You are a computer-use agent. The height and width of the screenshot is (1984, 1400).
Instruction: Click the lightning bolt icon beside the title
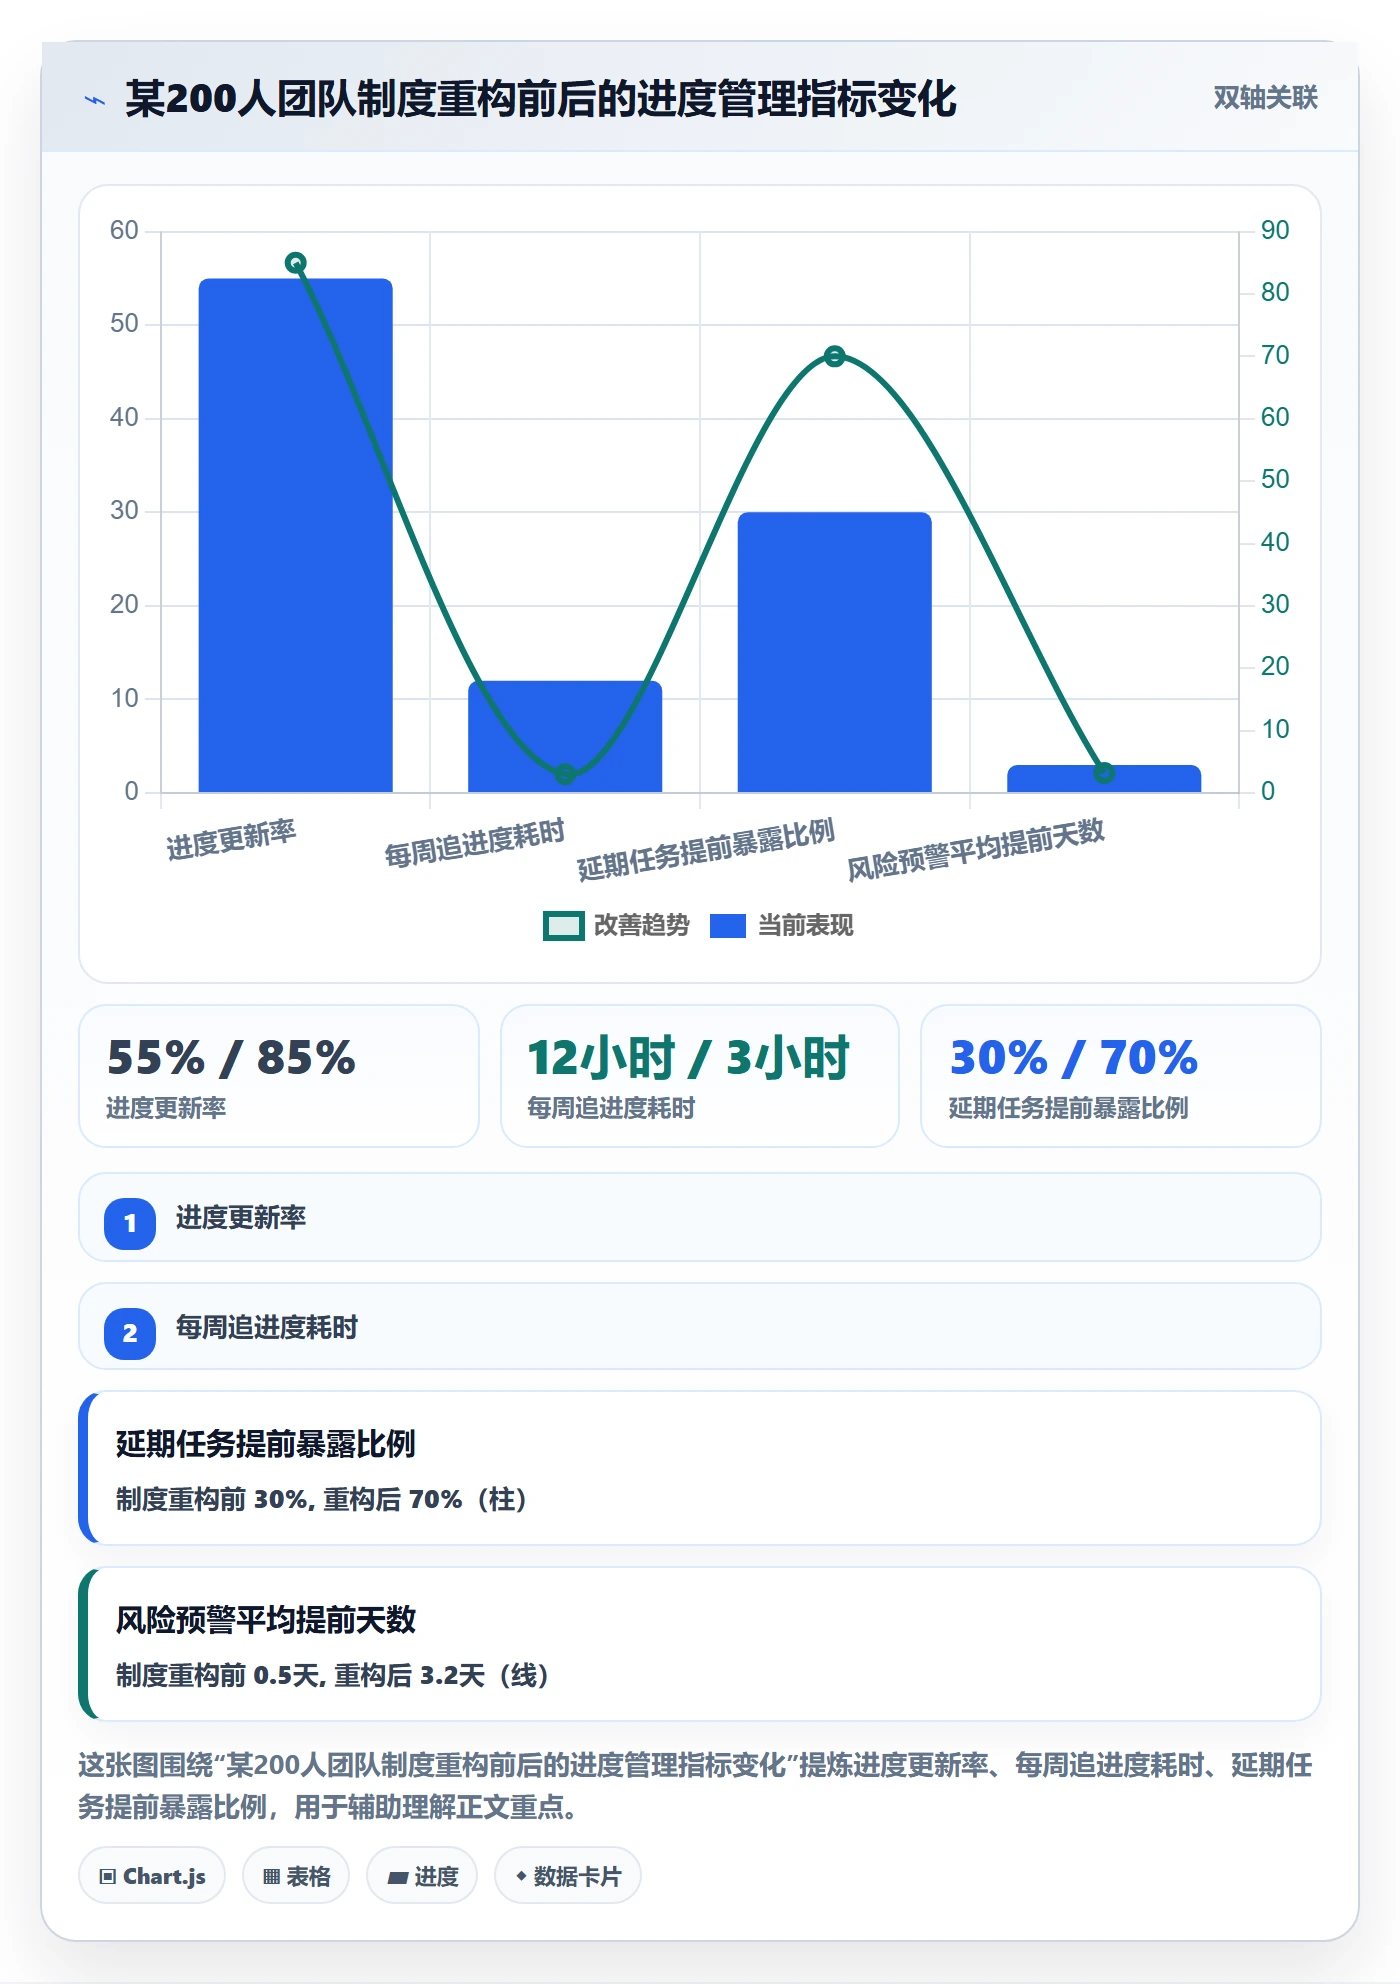tap(95, 100)
